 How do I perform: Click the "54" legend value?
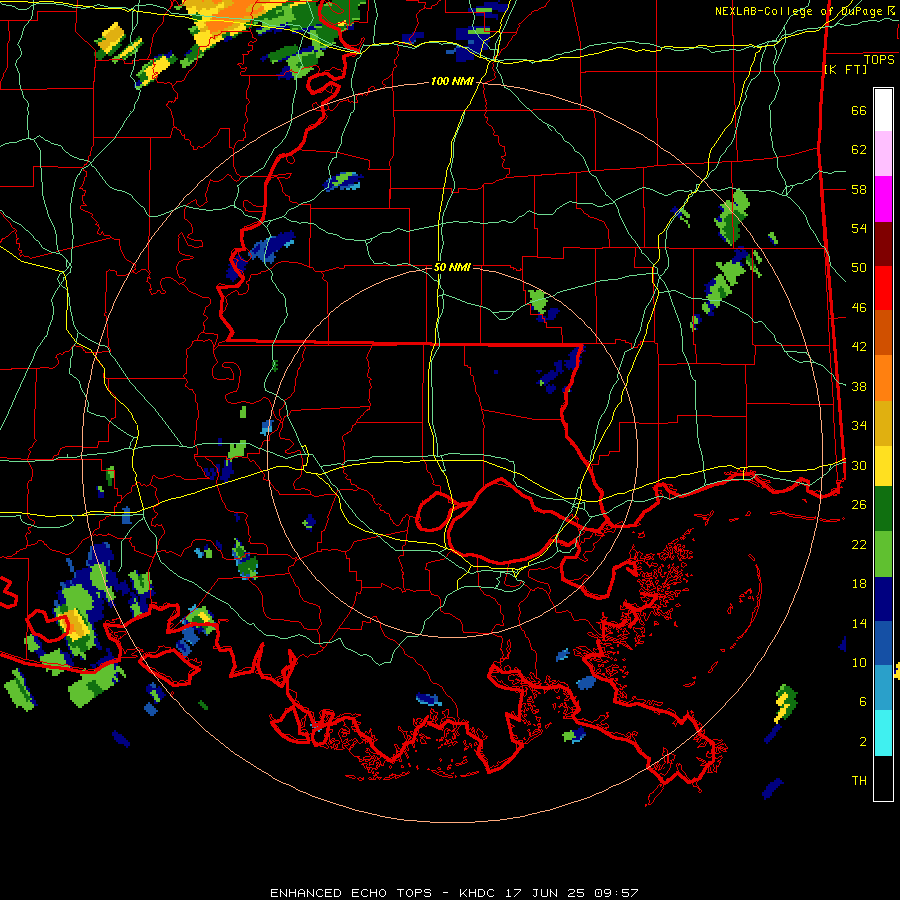(859, 228)
